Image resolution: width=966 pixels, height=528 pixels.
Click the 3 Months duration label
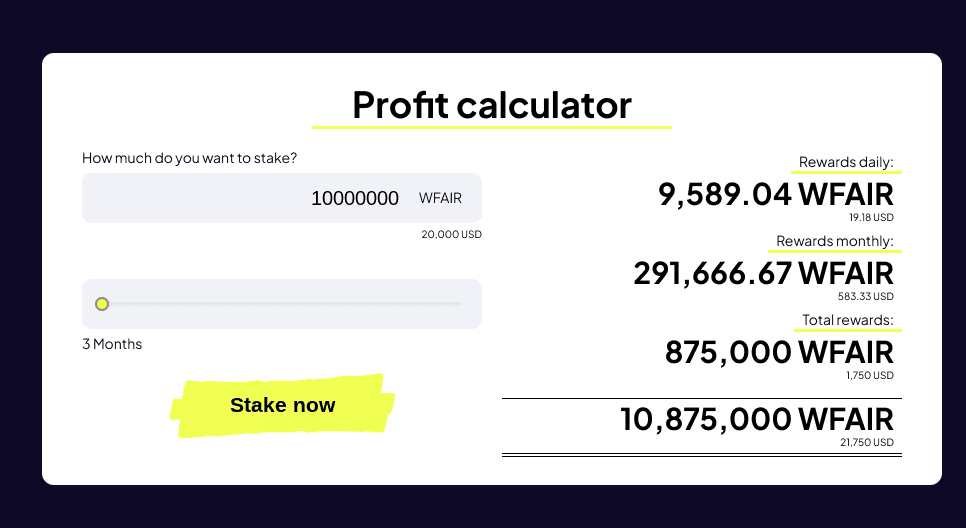112,344
